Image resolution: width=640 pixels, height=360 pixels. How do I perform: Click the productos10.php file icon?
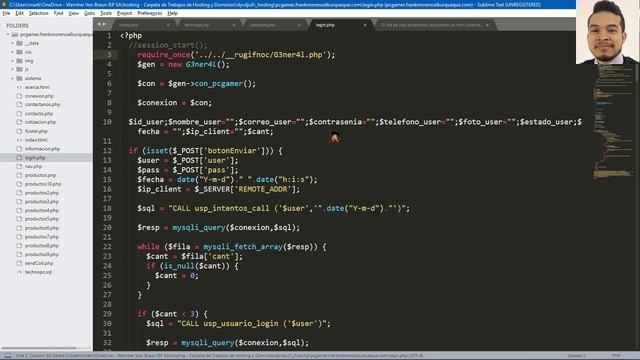click(x=19, y=184)
